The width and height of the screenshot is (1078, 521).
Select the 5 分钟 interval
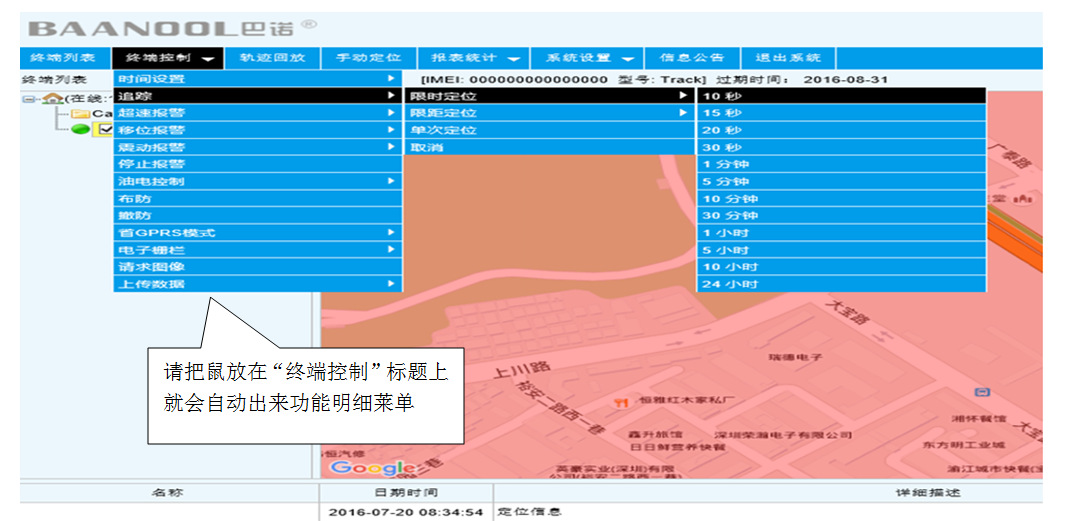click(x=842, y=181)
